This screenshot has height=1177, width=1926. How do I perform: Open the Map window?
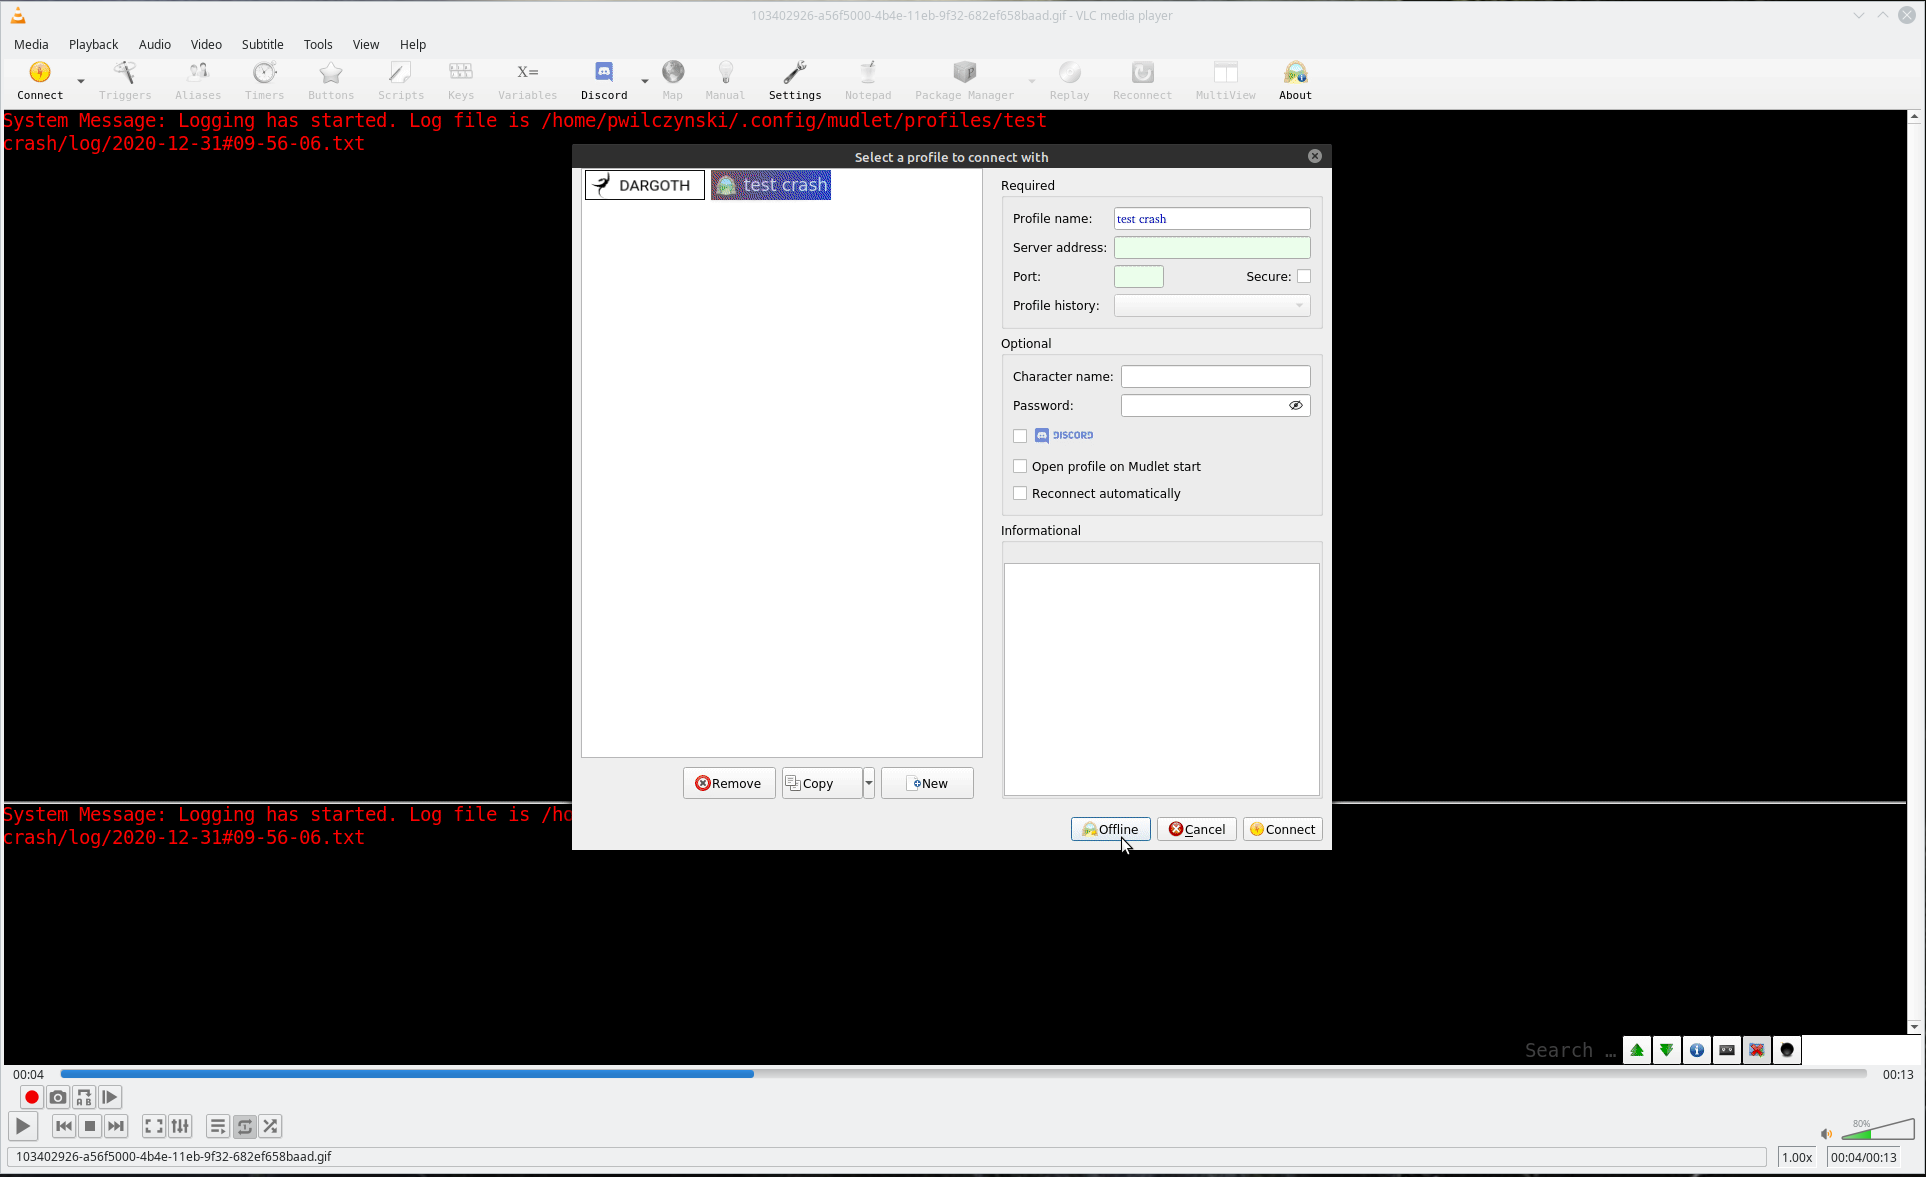(672, 80)
